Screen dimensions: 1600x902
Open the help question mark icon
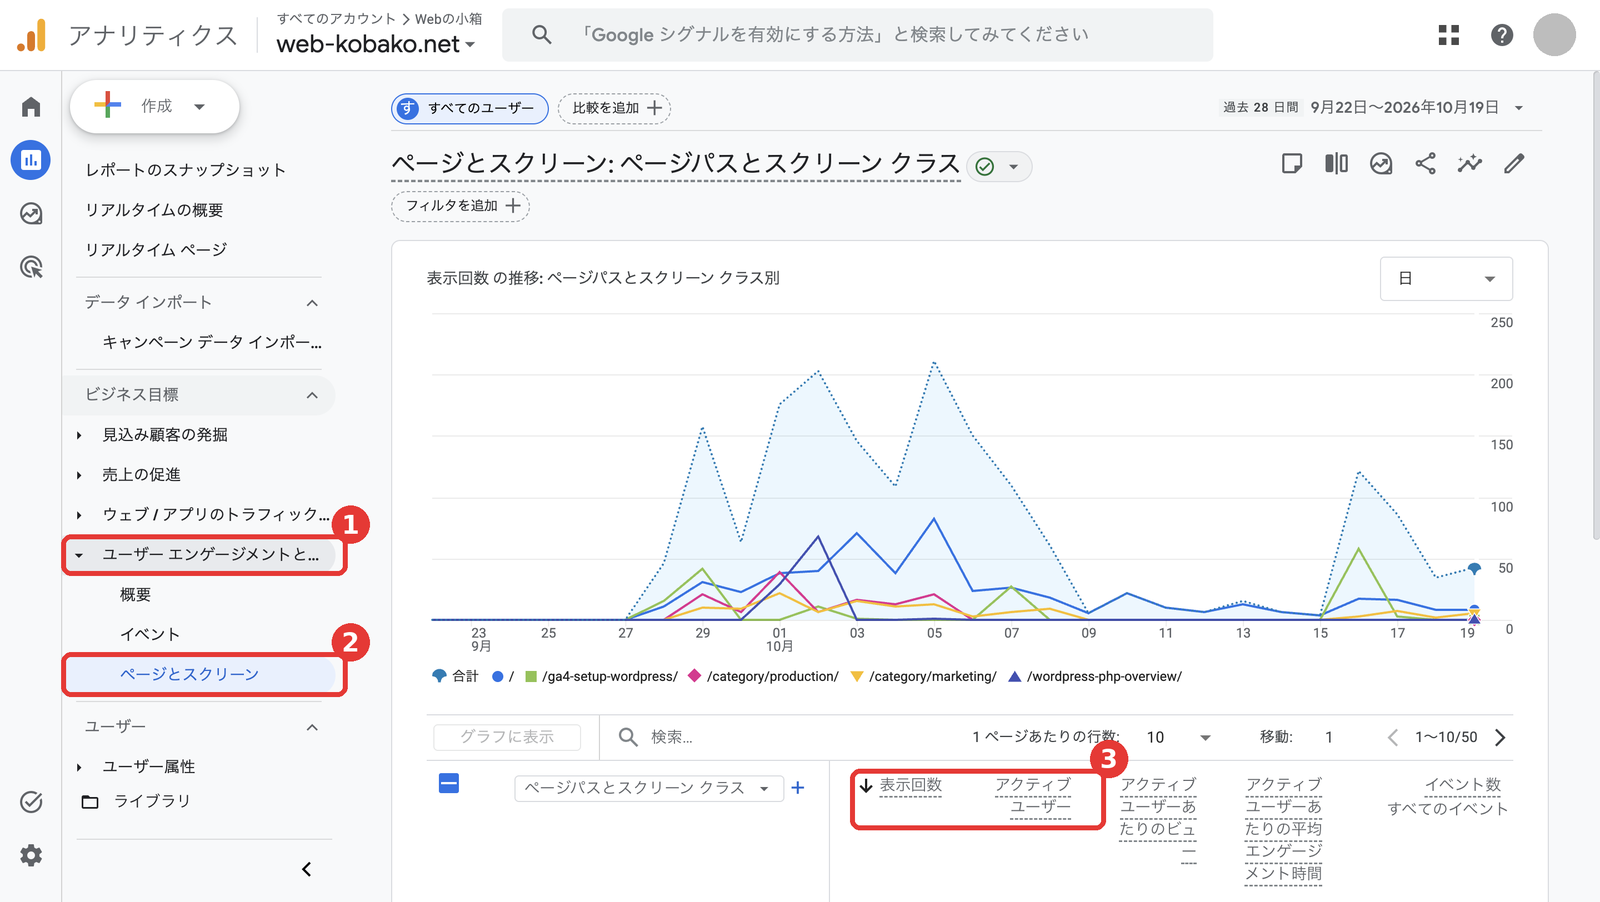1501,35
